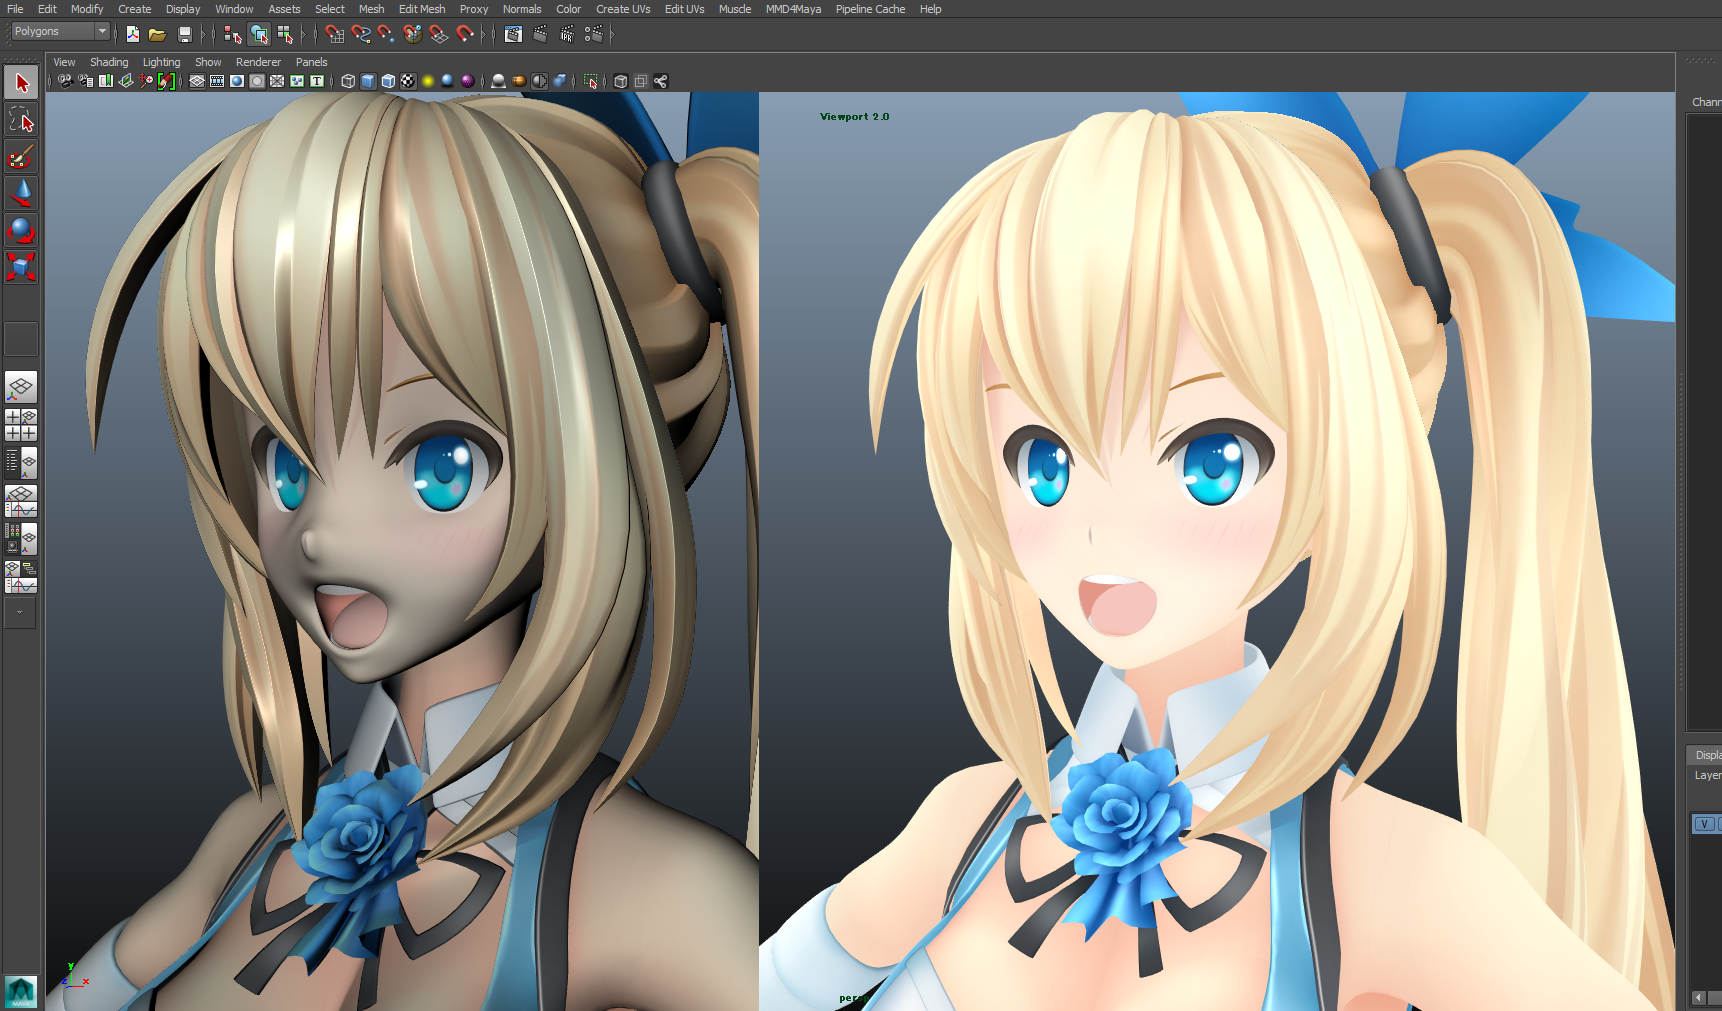Toggle layer visibility V box

tap(1704, 824)
